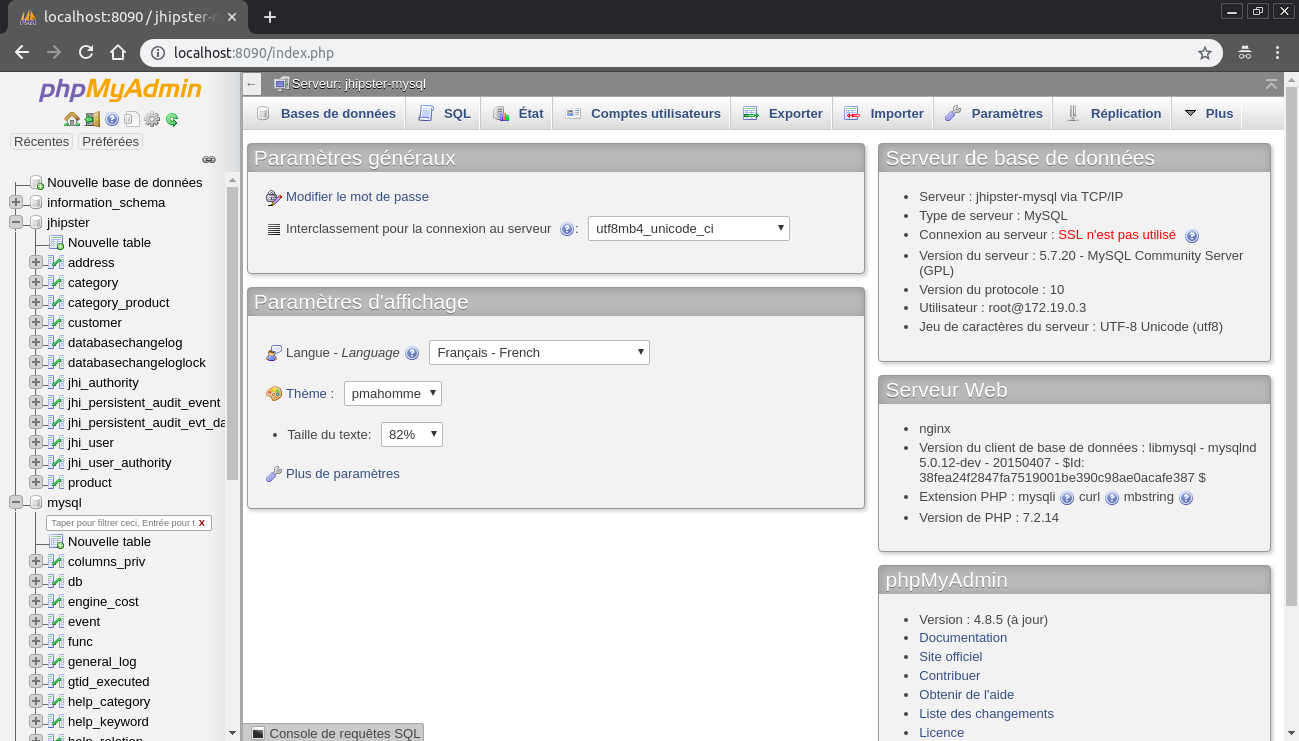Click the table icon beside product

[57, 482]
